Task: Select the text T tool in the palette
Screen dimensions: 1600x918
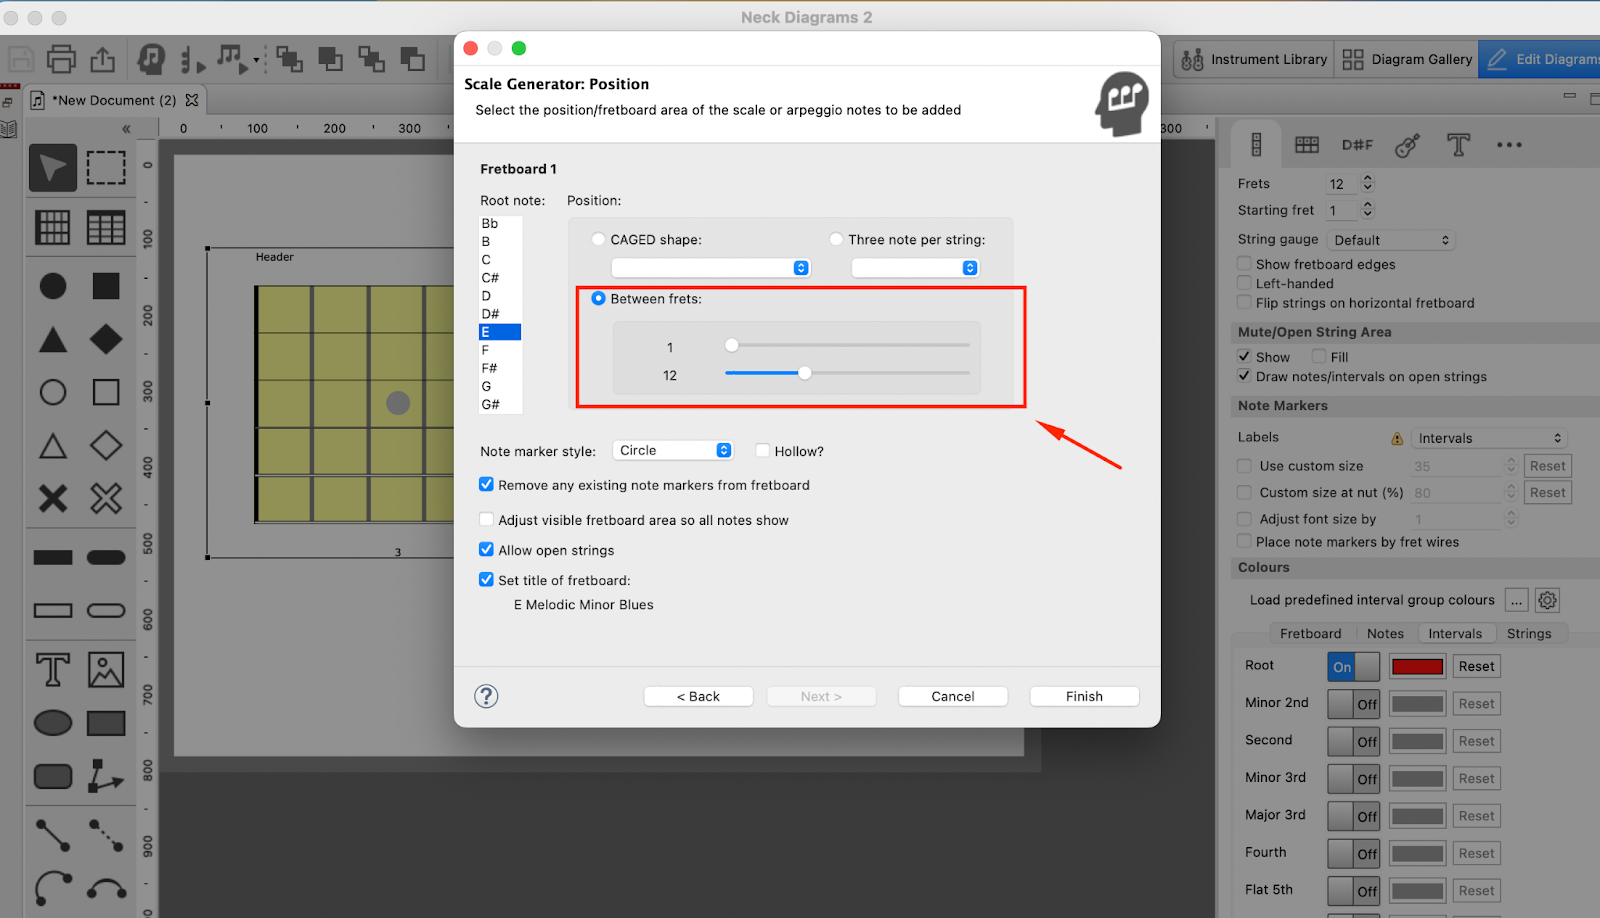Action: coord(53,670)
